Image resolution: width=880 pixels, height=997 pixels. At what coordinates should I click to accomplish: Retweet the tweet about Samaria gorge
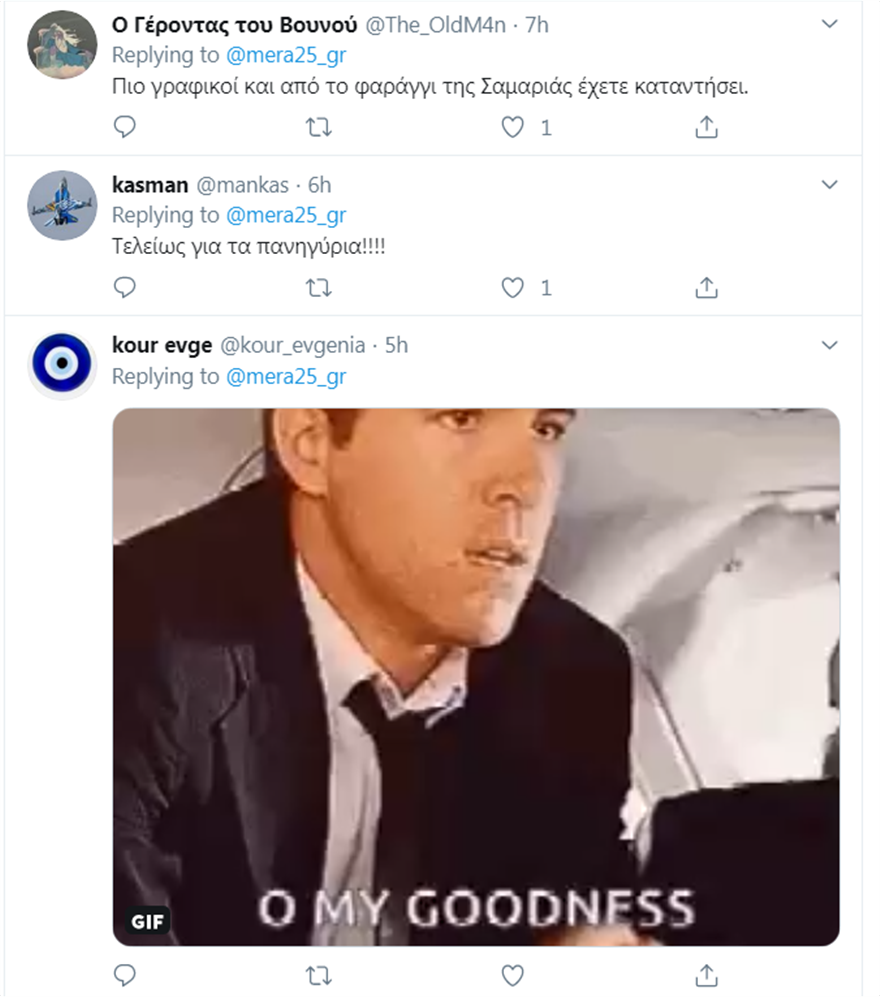(318, 127)
